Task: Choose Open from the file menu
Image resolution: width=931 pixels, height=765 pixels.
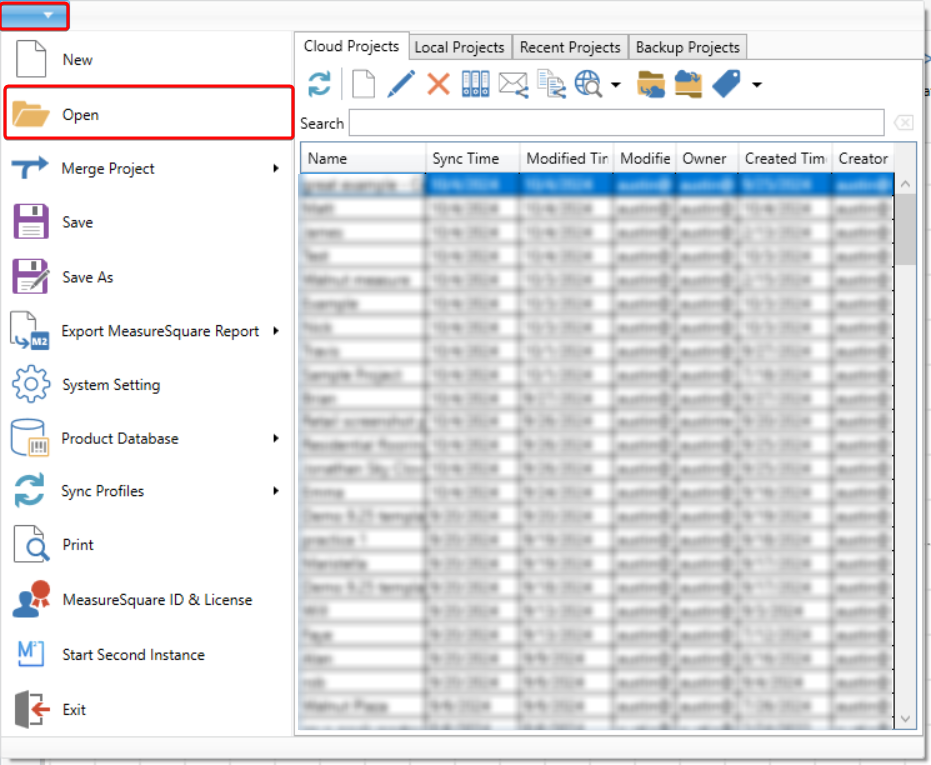Action: point(148,113)
